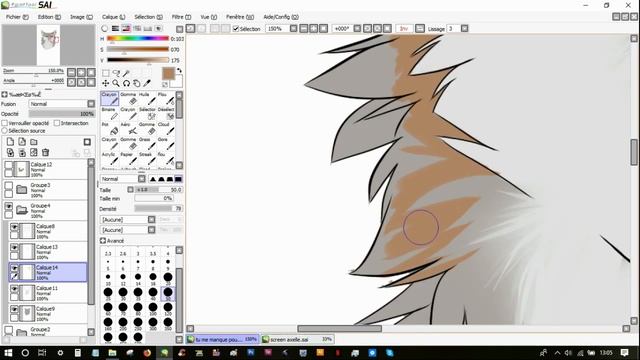
Task: Zoom out navigator with minus button
Action: coord(71,72)
